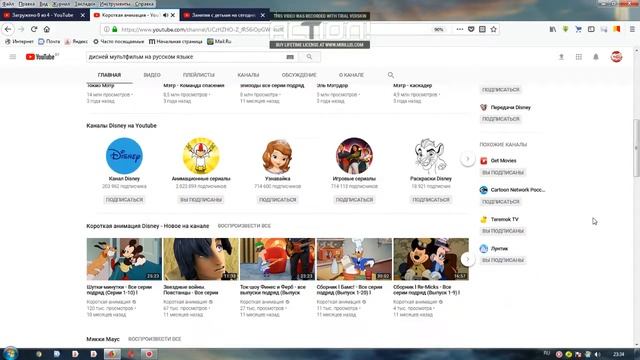
Task: Reload the page with the refresh icon
Action: 34,29
